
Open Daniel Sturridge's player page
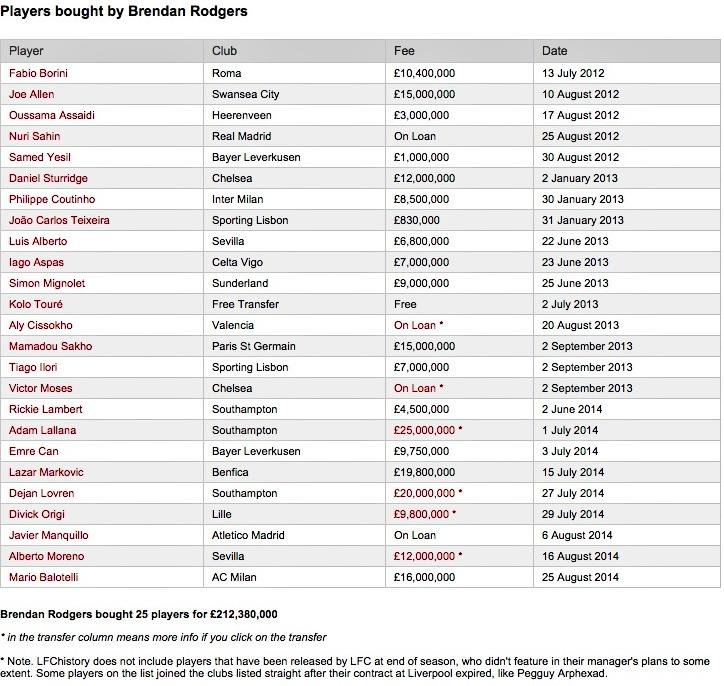pyautogui.click(x=48, y=178)
